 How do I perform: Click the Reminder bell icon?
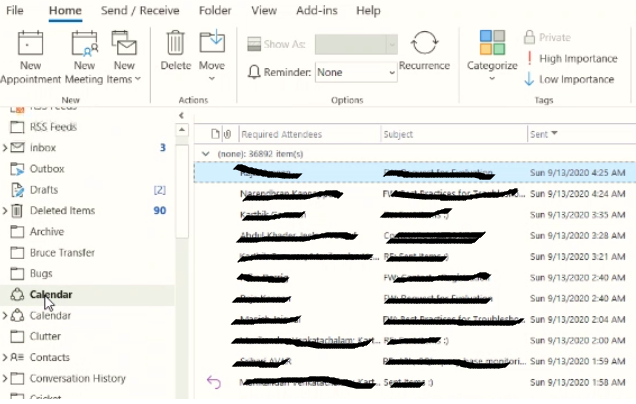pyautogui.click(x=254, y=72)
